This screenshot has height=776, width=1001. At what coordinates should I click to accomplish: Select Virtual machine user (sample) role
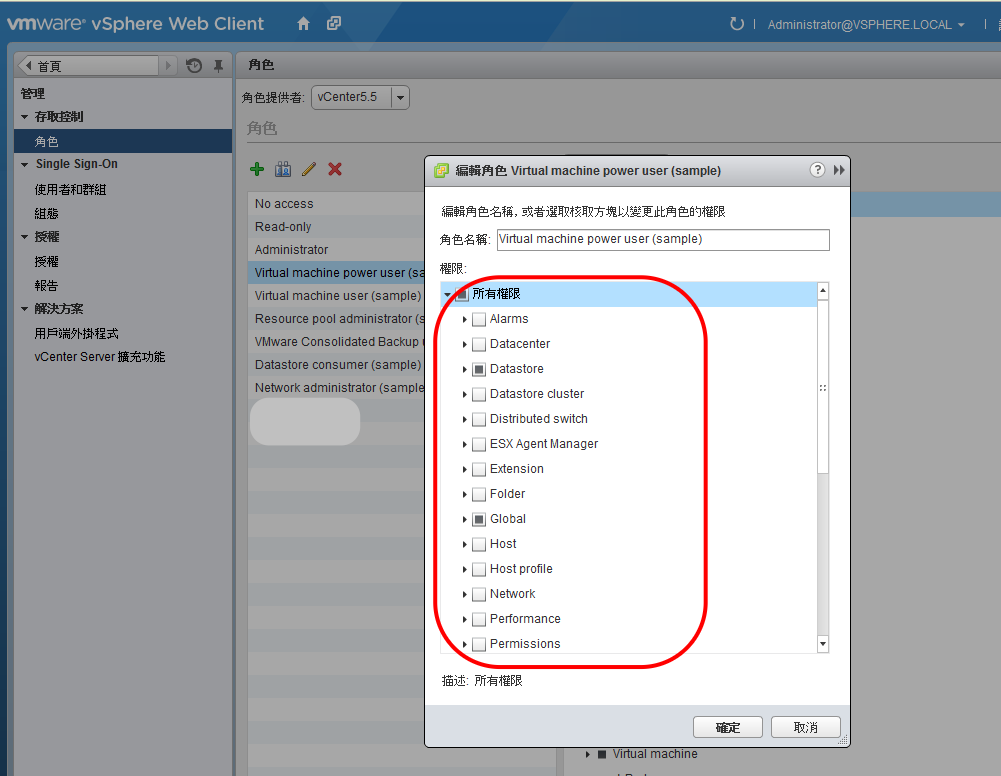(x=338, y=295)
